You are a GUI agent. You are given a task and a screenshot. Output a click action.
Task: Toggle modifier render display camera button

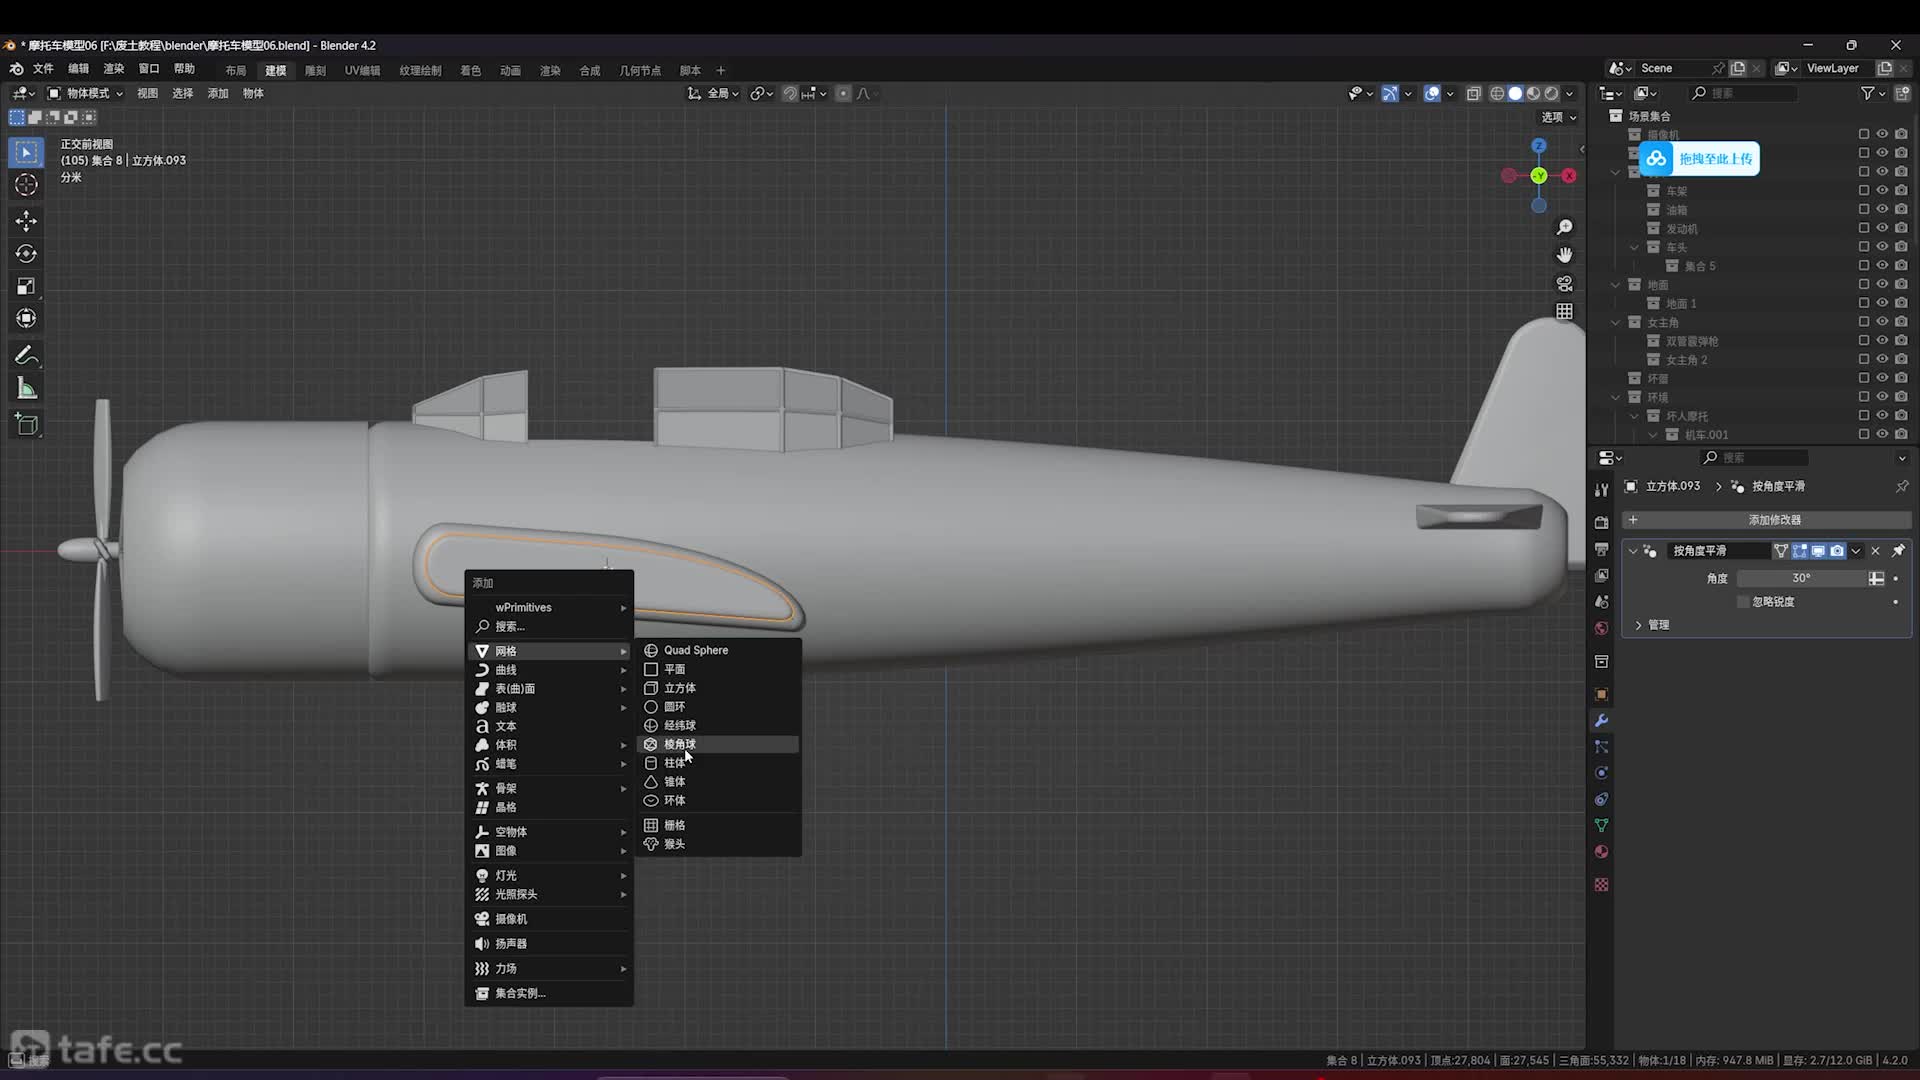pos(1837,551)
